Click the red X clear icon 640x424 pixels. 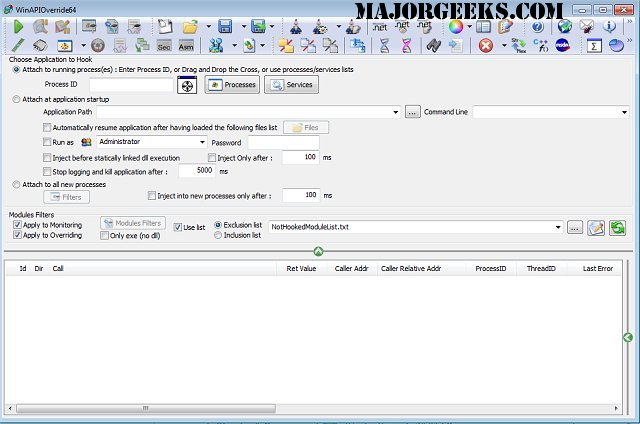pos(485,45)
